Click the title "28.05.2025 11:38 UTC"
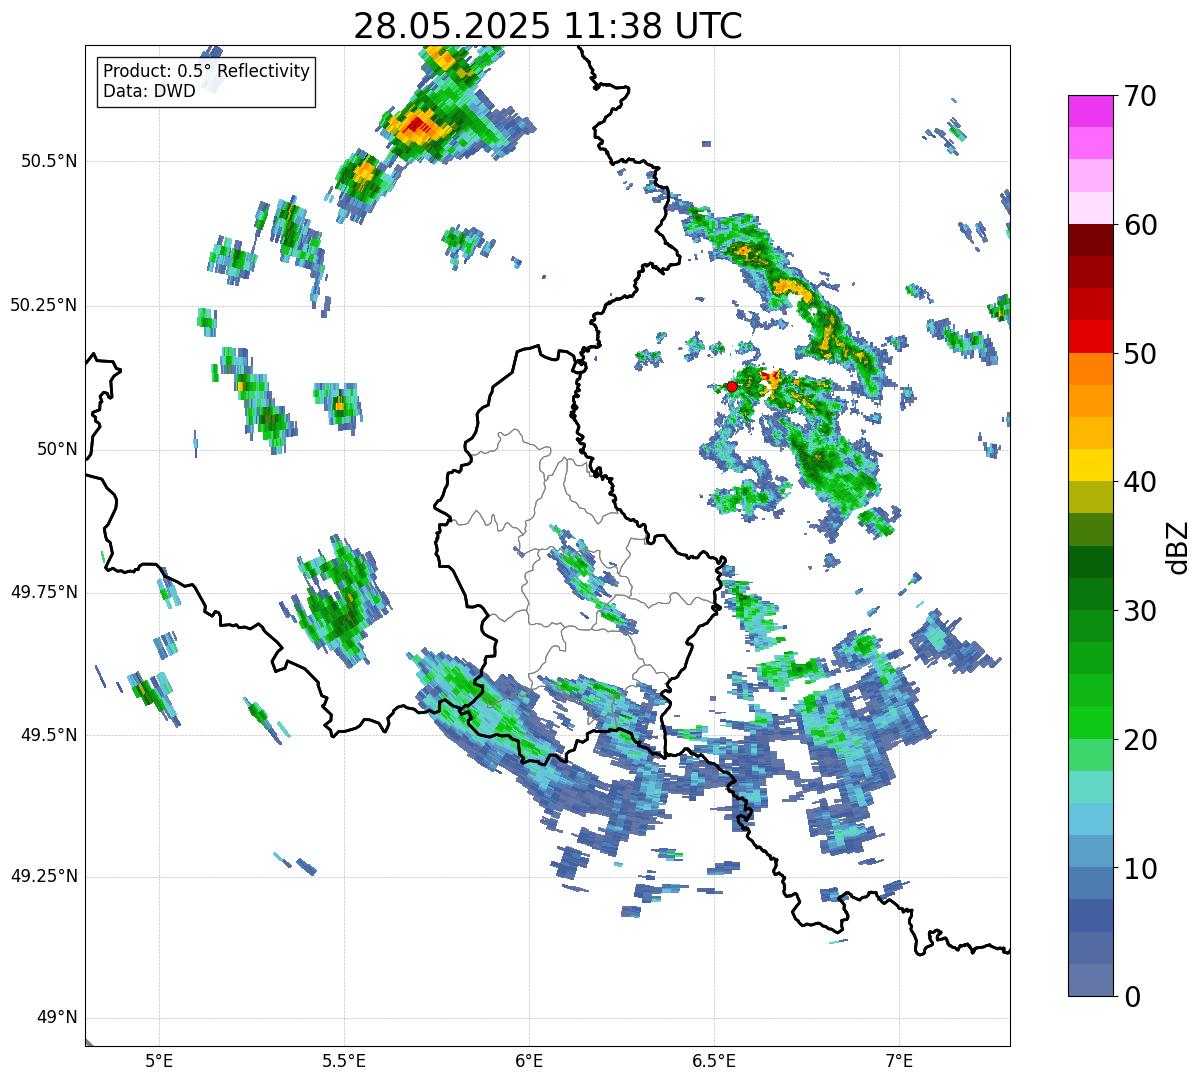1202x1081 pixels. (x=547, y=25)
